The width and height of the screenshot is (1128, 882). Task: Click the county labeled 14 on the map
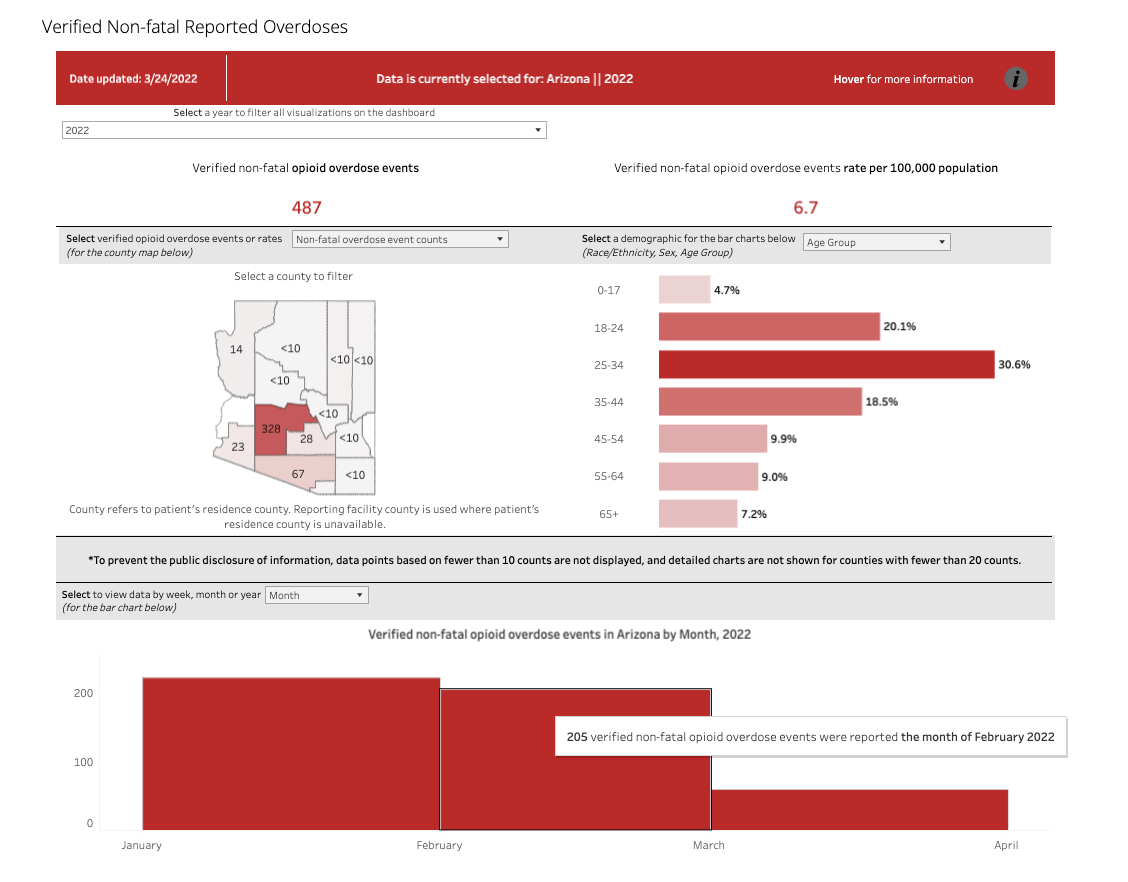(236, 349)
